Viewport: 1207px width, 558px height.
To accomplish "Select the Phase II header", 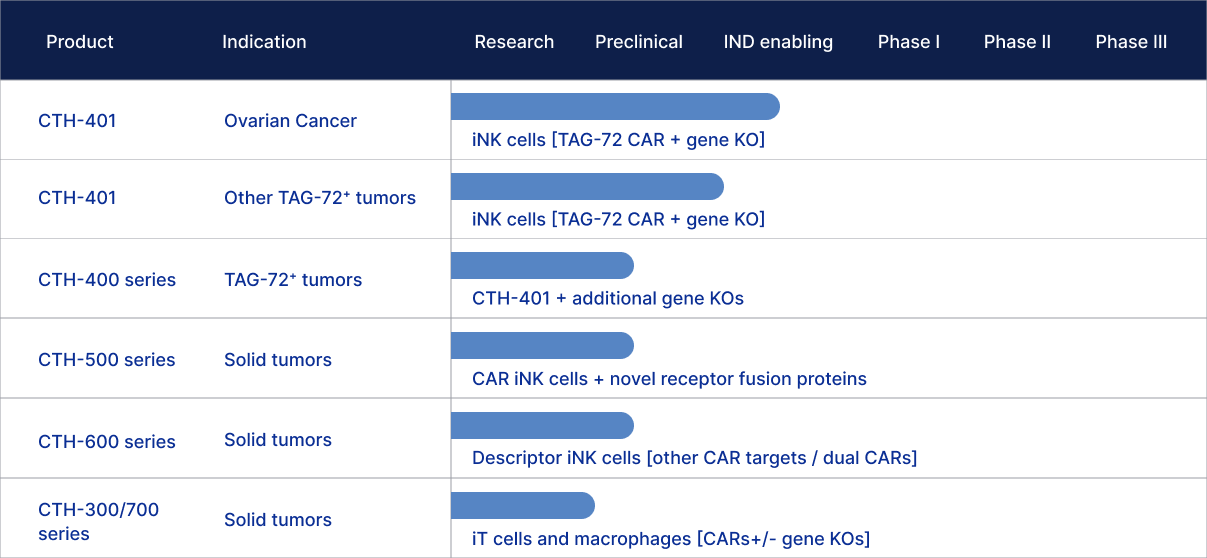I will [x=1017, y=42].
